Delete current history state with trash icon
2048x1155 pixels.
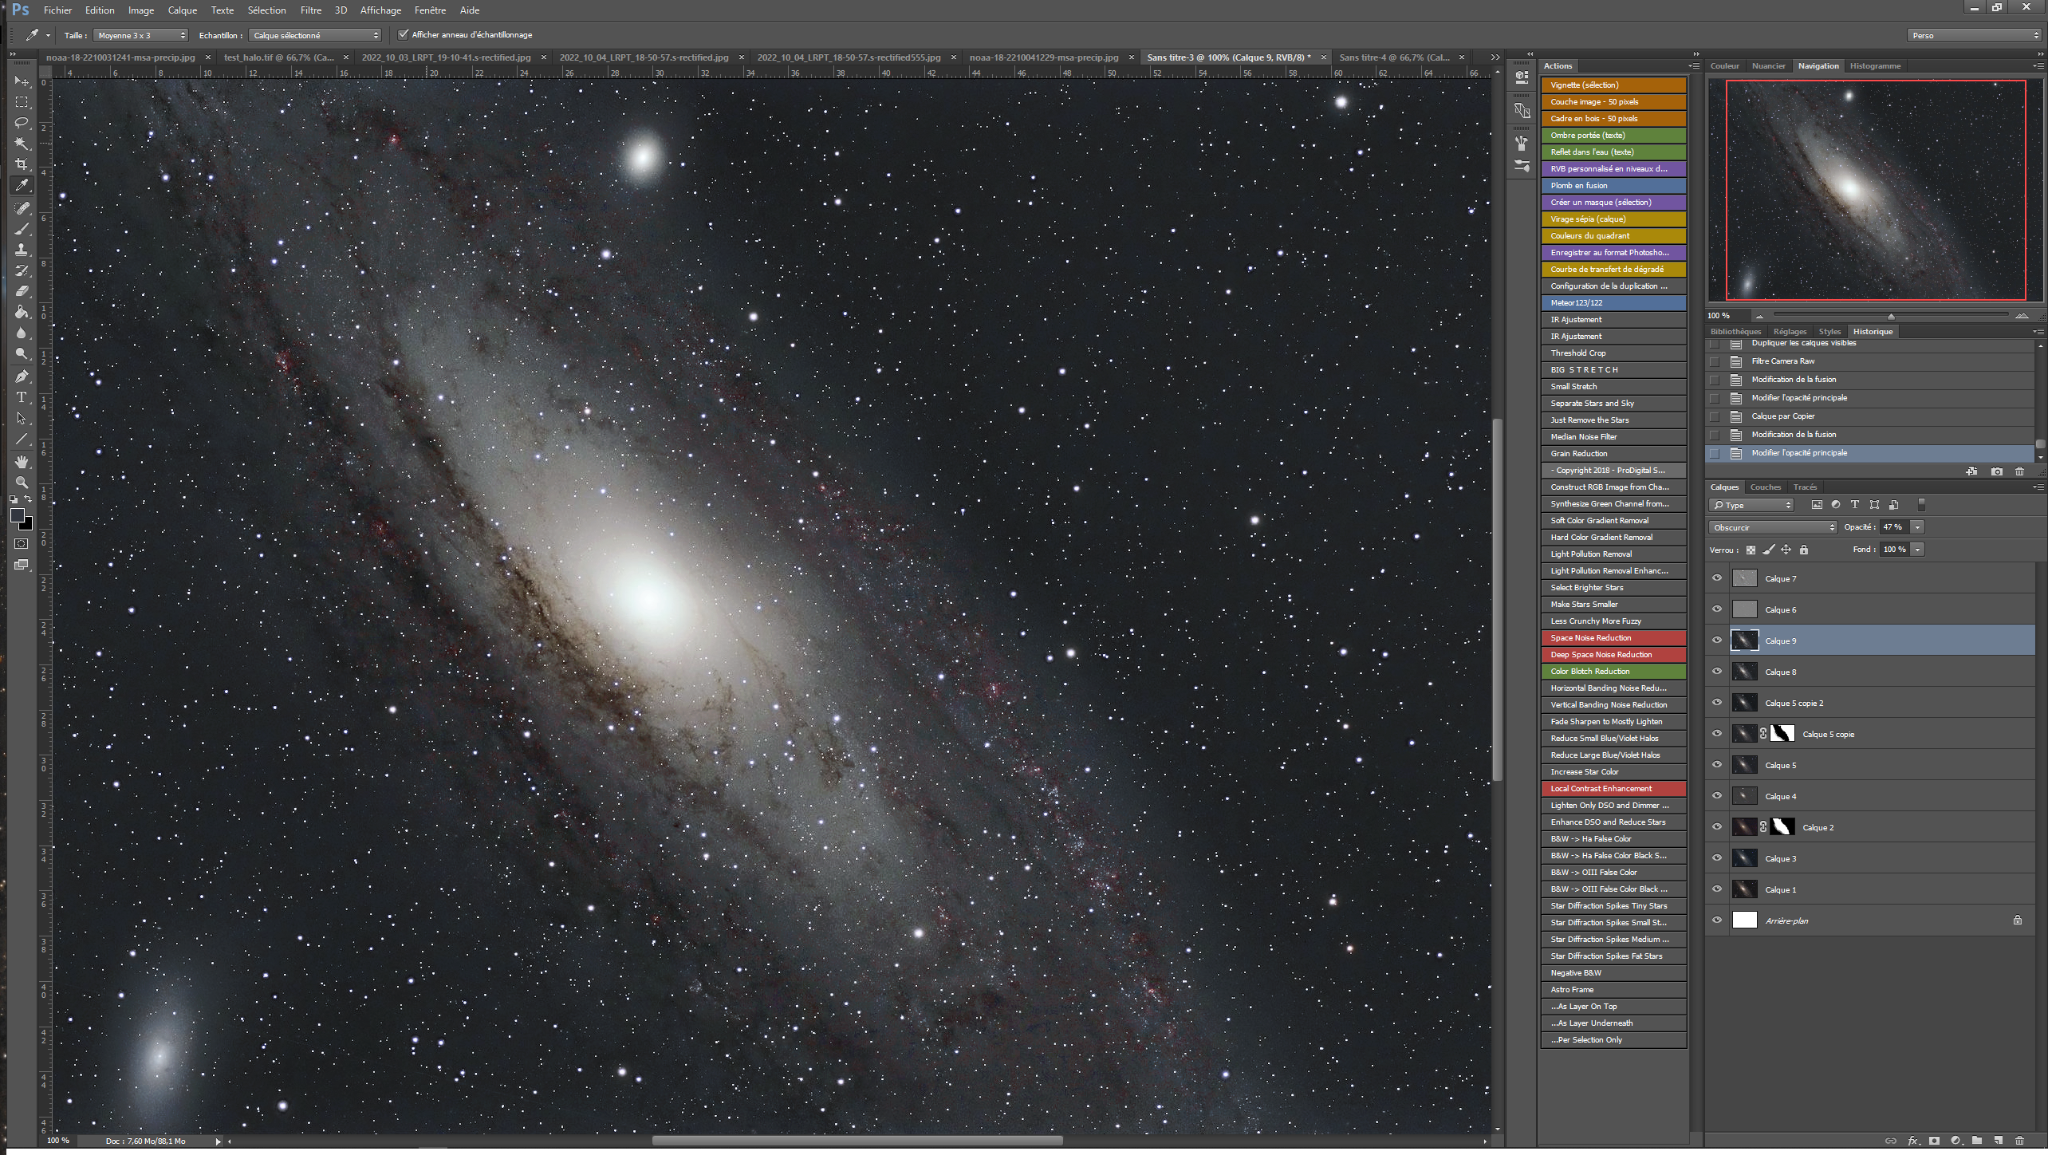tap(2019, 471)
